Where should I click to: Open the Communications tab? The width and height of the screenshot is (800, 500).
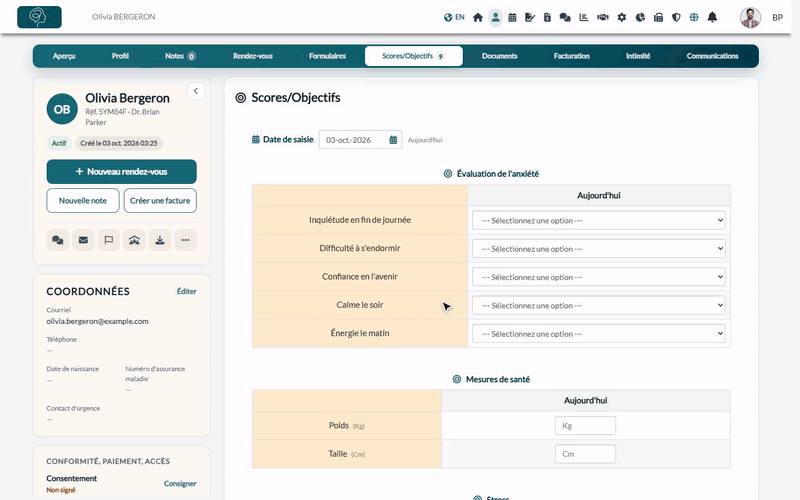click(x=712, y=56)
